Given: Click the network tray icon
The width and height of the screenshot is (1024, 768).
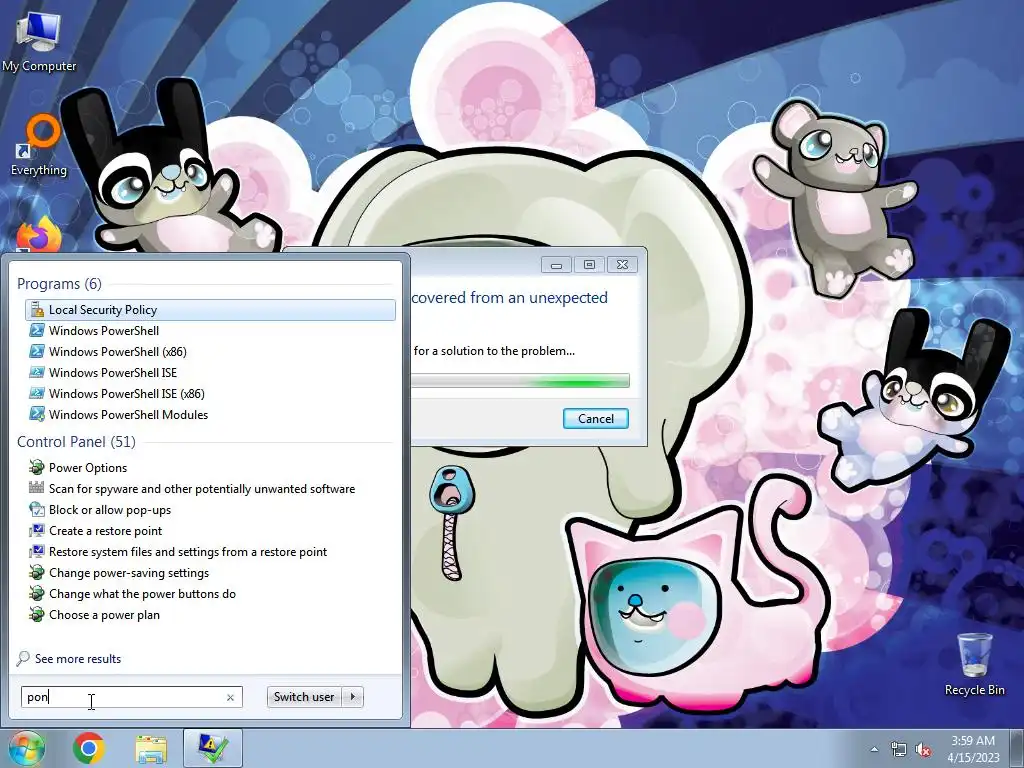Looking at the screenshot, I should 899,749.
